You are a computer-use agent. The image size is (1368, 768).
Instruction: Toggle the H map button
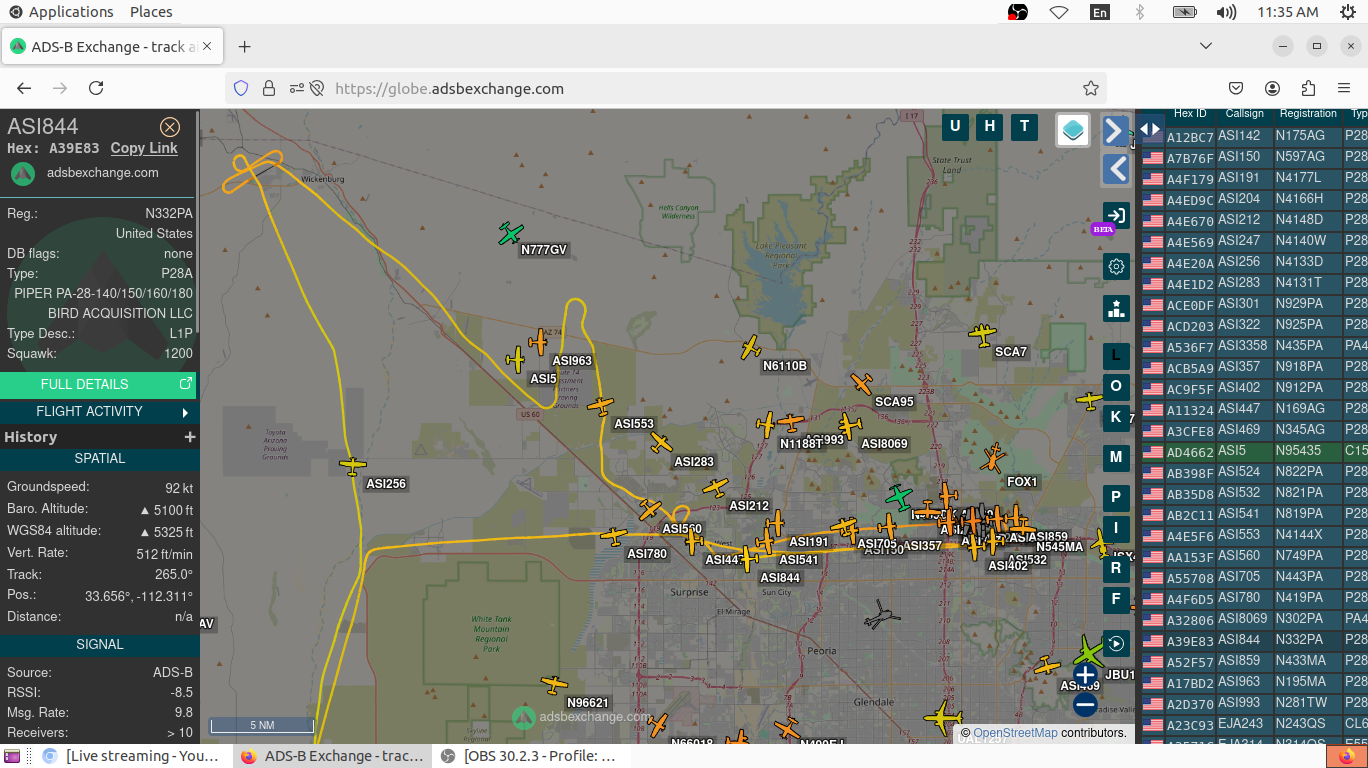pyautogui.click(x=990, y=126)
